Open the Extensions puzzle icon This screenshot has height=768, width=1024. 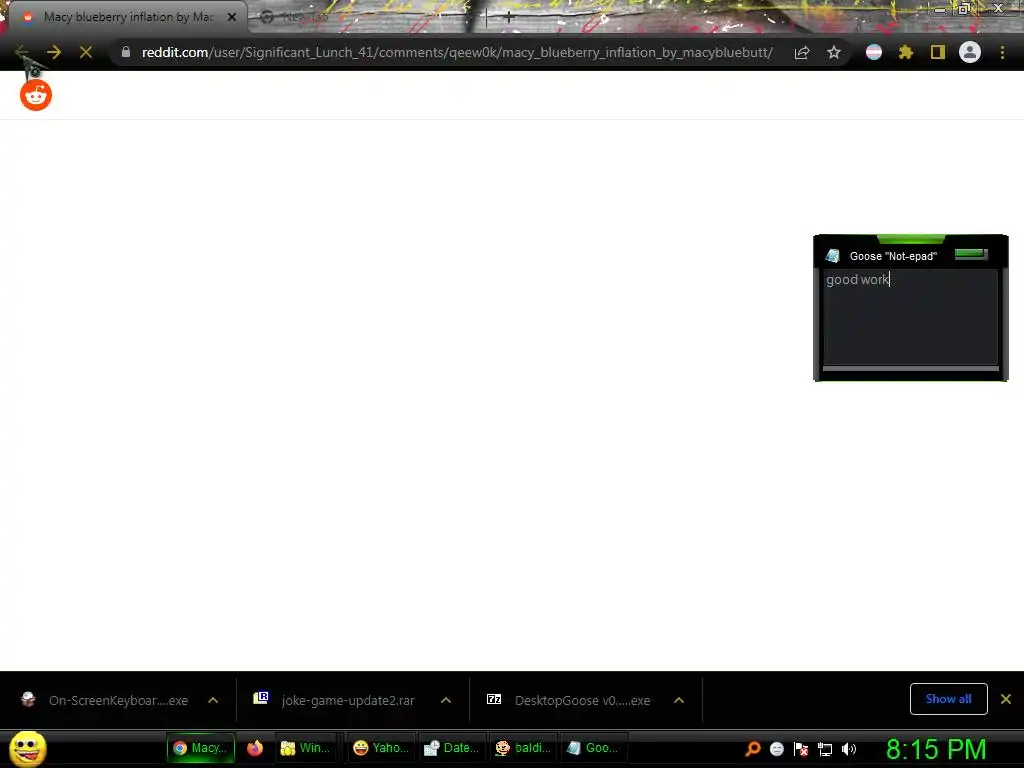click(x=906, y=52)
